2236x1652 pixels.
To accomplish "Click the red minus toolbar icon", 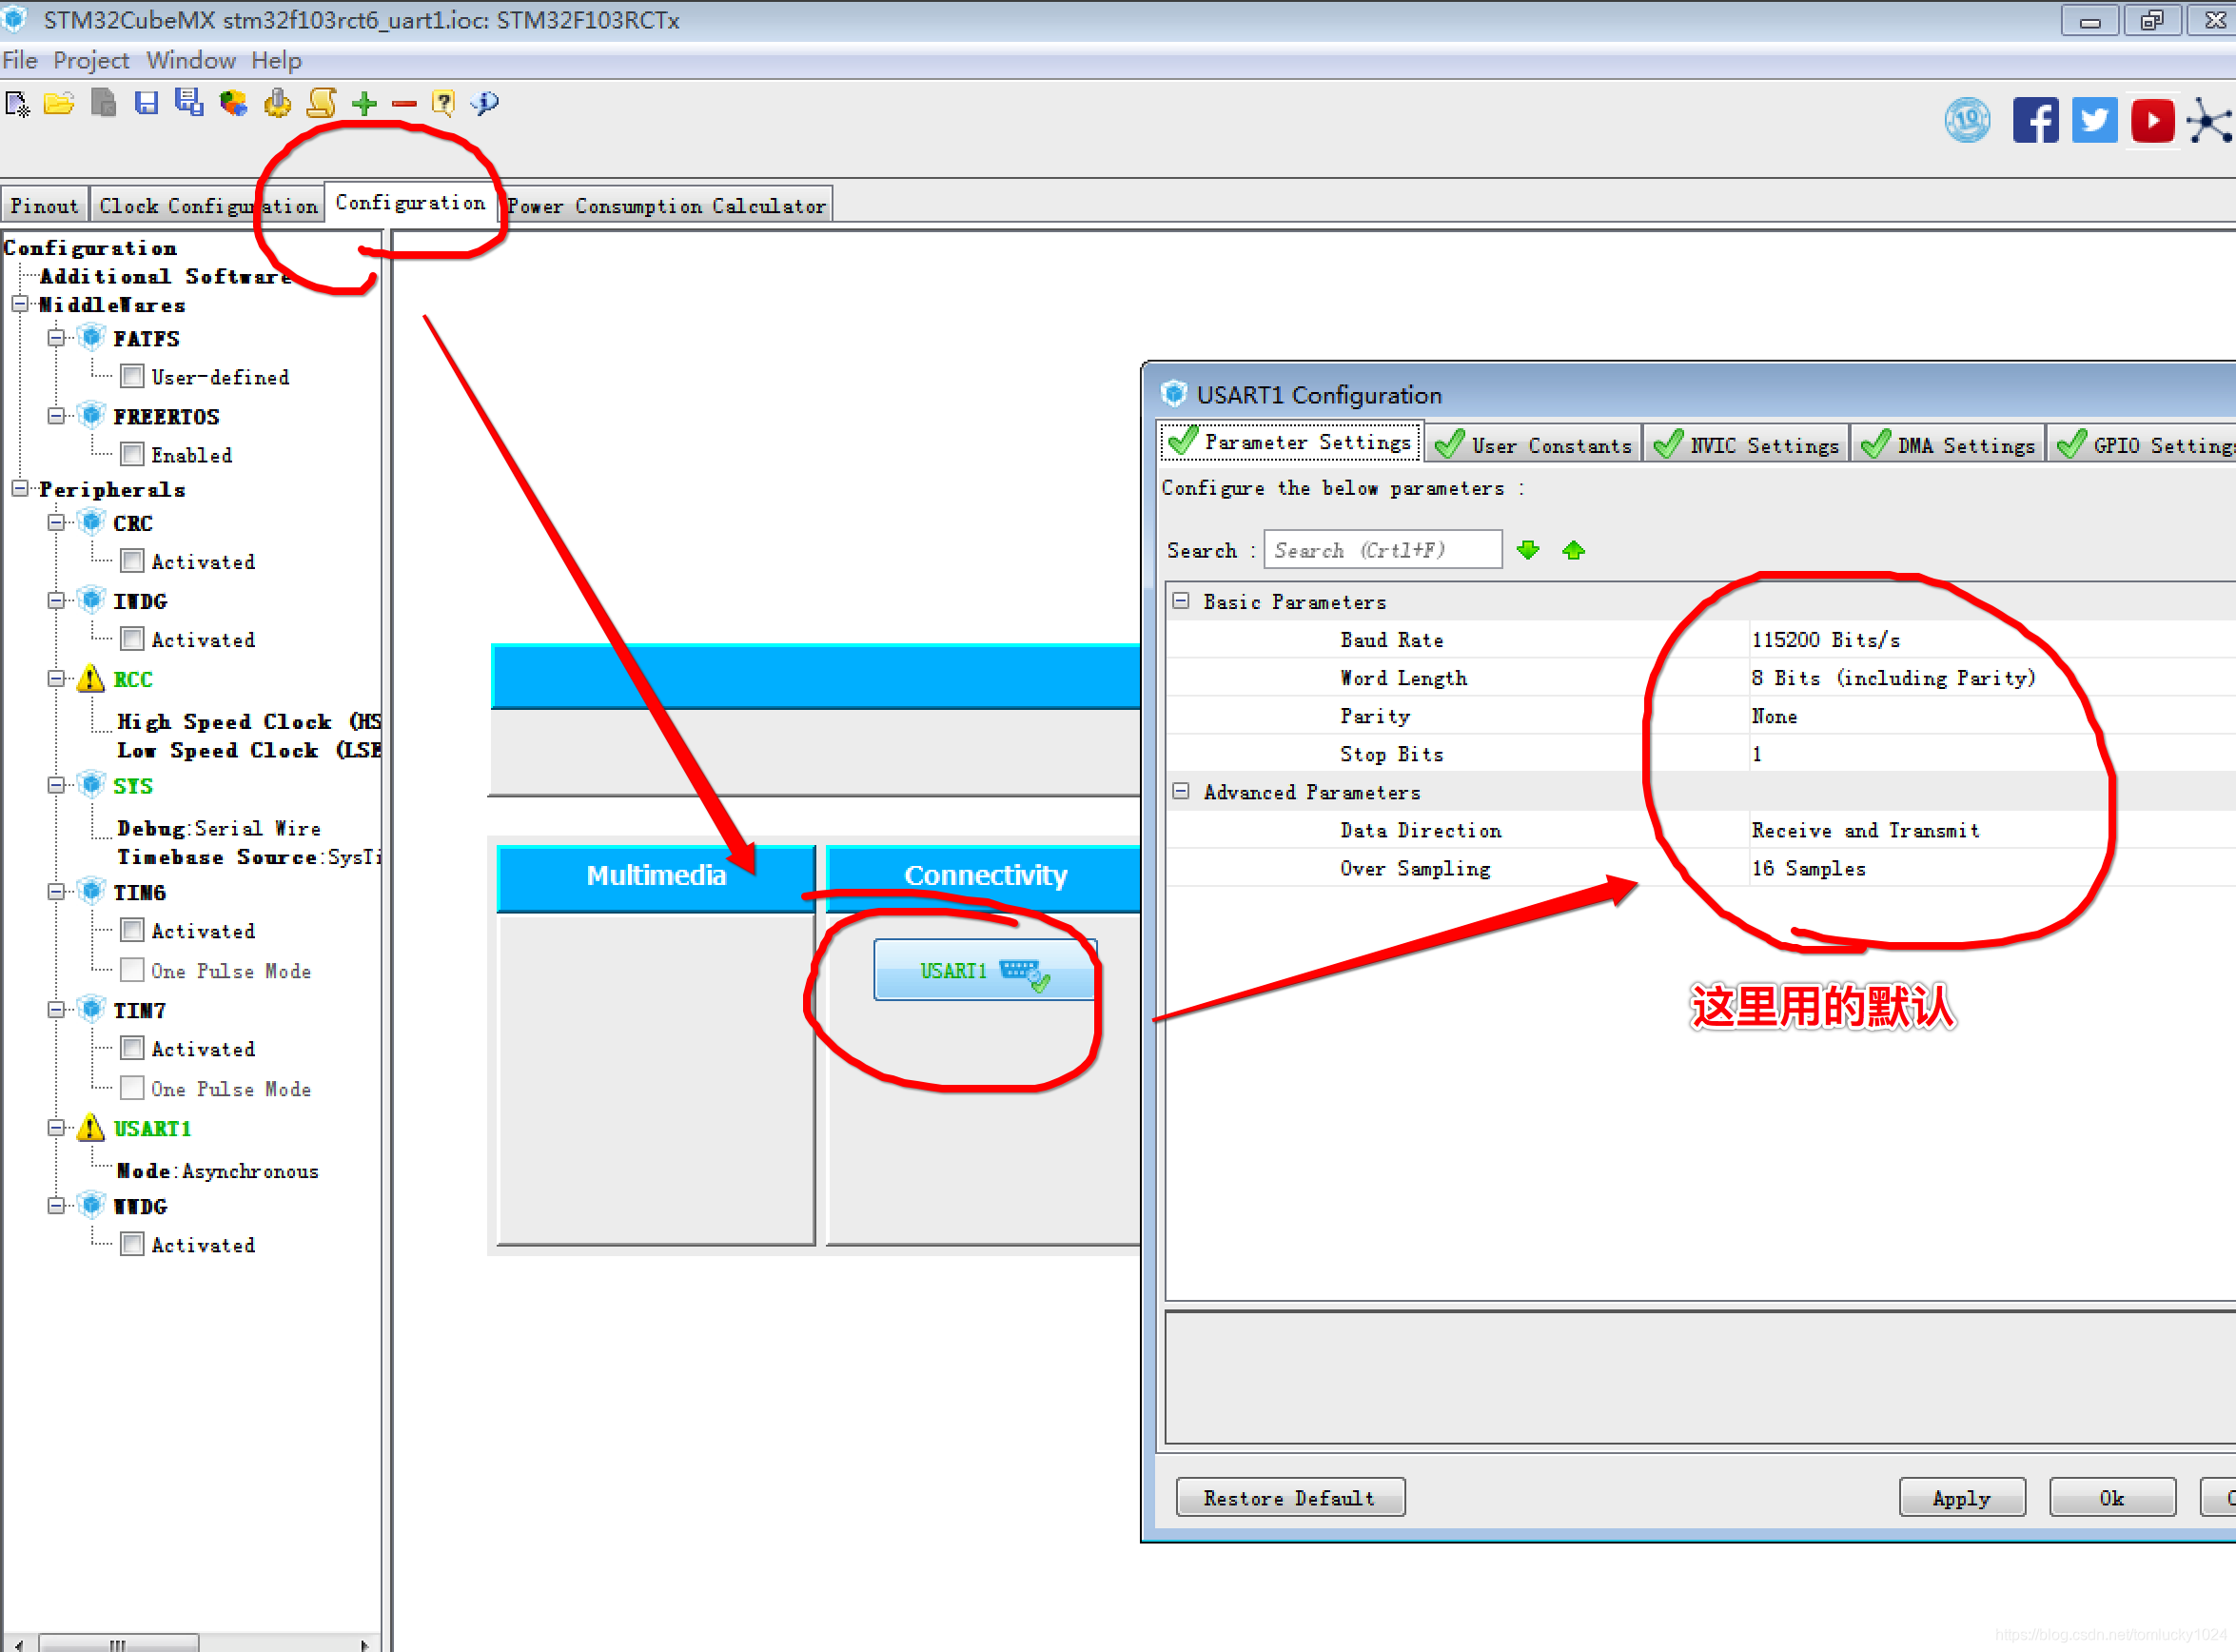I will [x=404, y=103].
